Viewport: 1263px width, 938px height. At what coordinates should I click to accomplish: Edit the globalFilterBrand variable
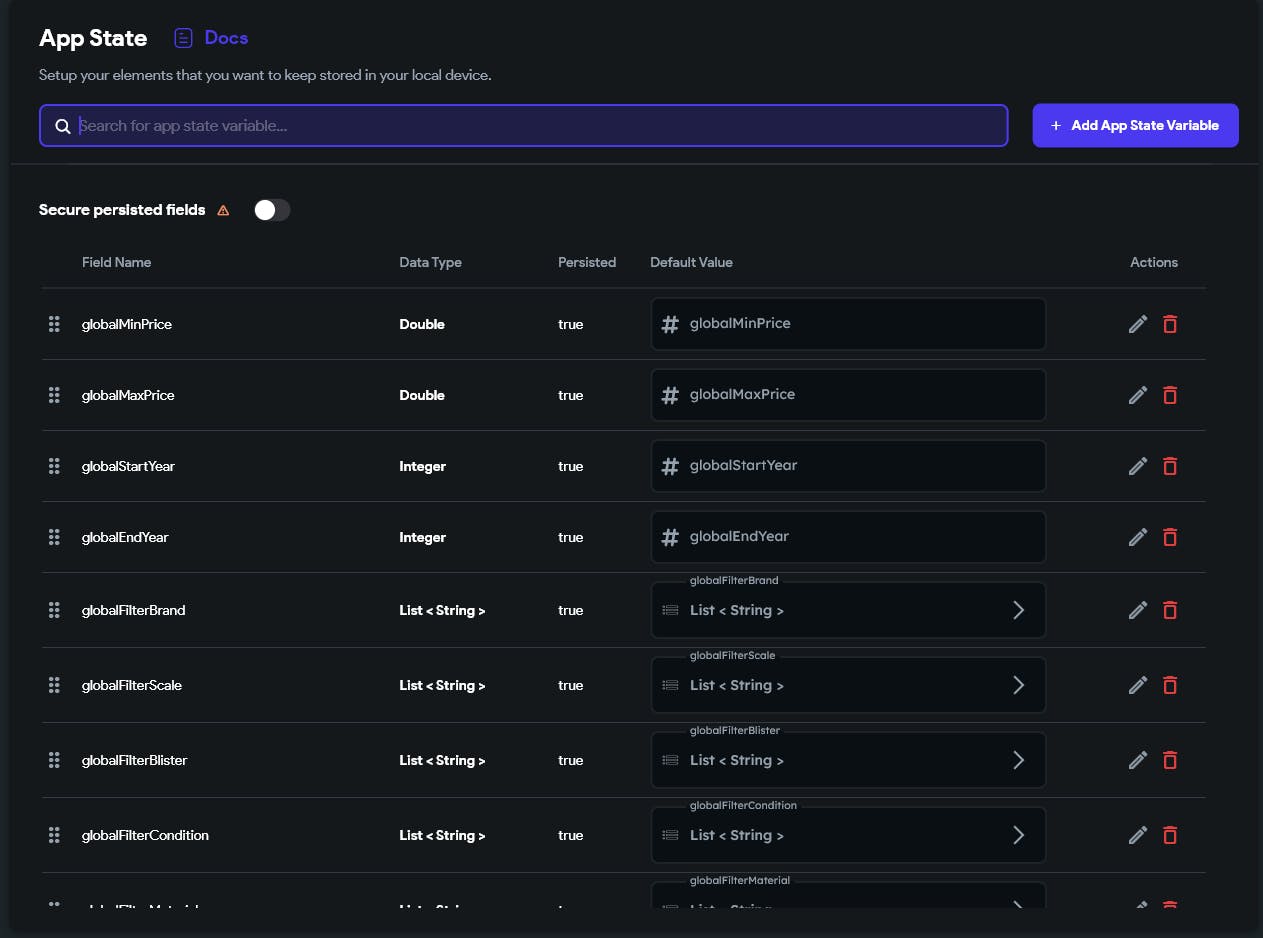point(1137,610)
